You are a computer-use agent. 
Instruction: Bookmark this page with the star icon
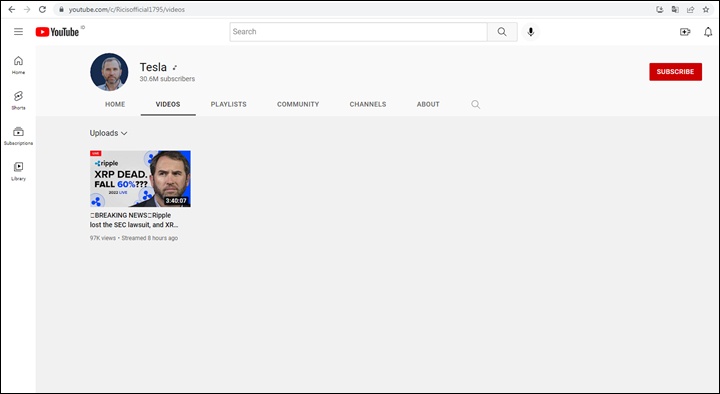[706, 9]
